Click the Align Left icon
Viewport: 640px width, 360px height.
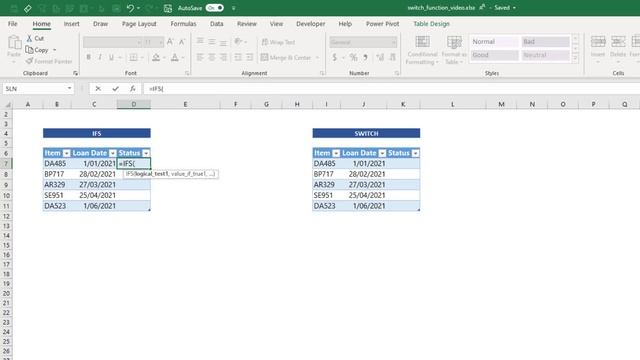(200, 58)
